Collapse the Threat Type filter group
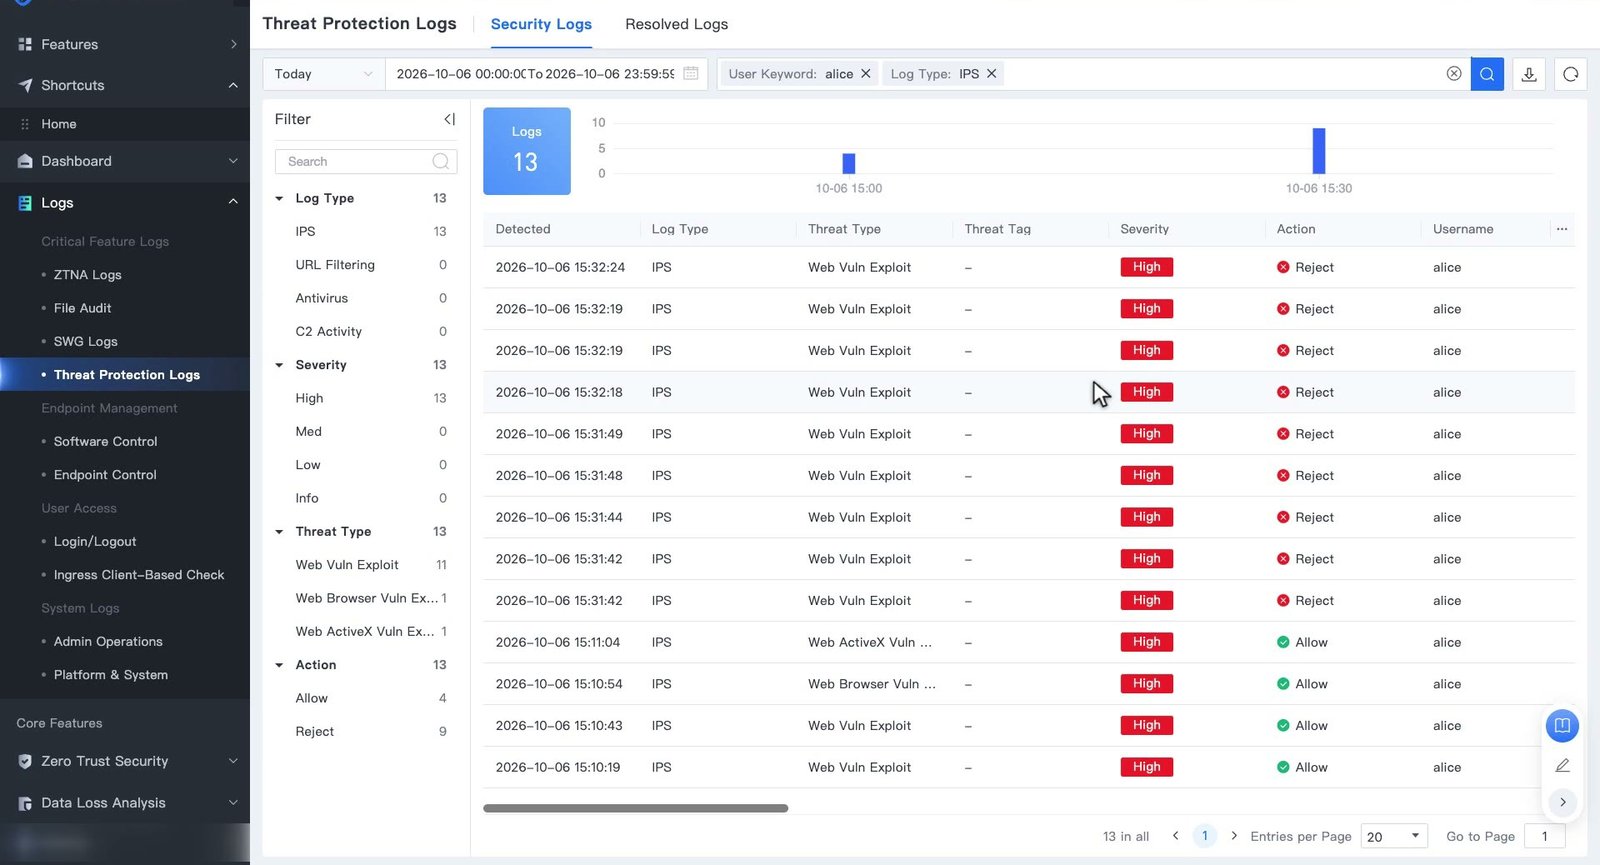This screenshot has width=1600, height=865. coord(280,532)
